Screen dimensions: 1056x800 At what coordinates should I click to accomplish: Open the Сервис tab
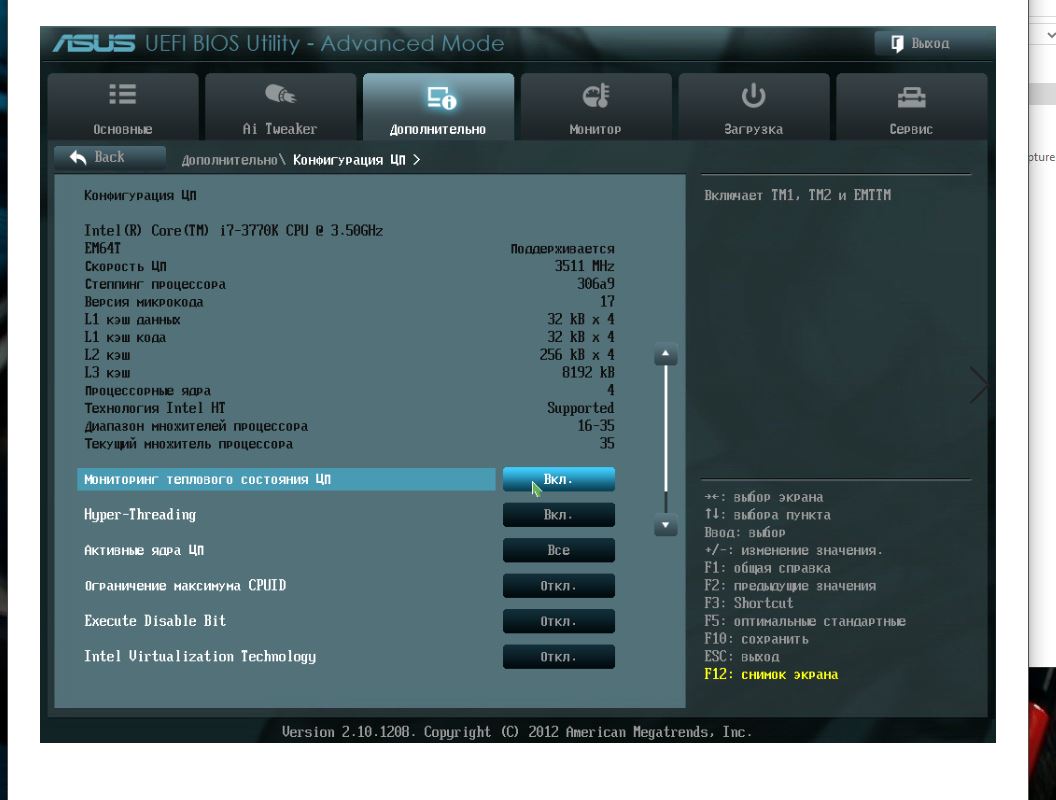pos(911,106)
